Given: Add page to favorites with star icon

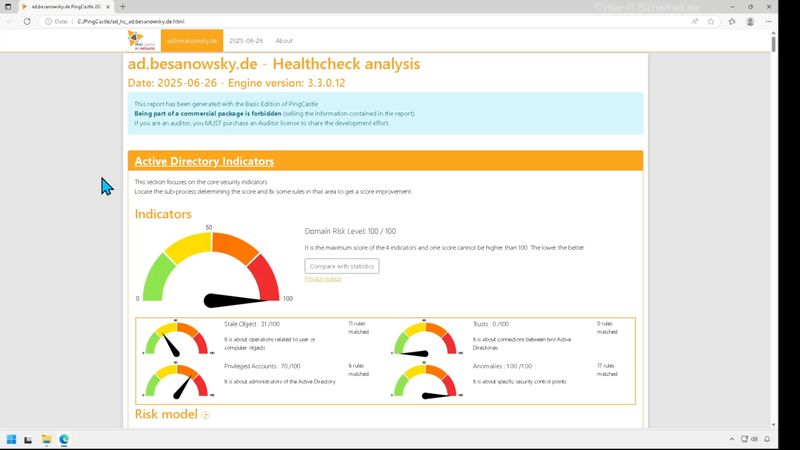Looking at the screenshot, I should click(x=711, y=21).
